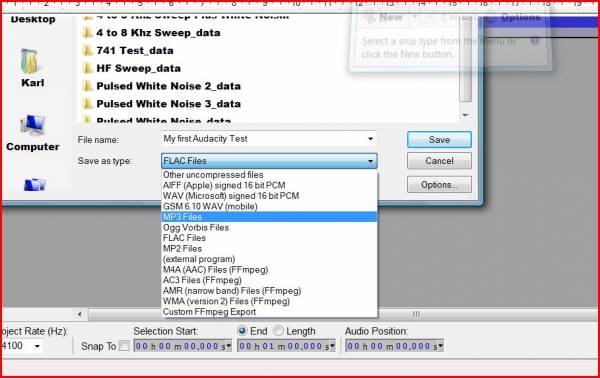Choose AC3 Files (FFmpeg)
600x378 pixels.
269,280
